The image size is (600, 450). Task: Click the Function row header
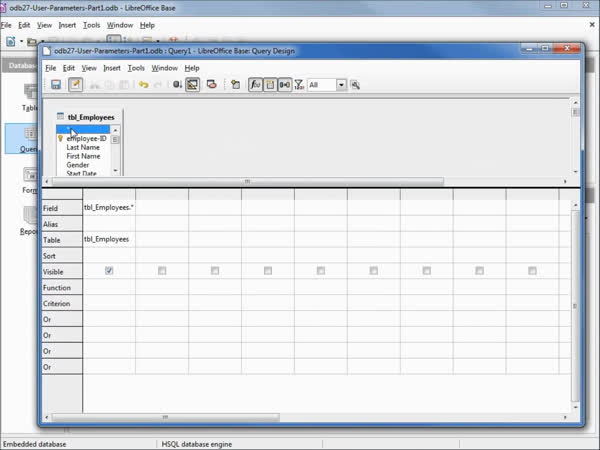62,287
